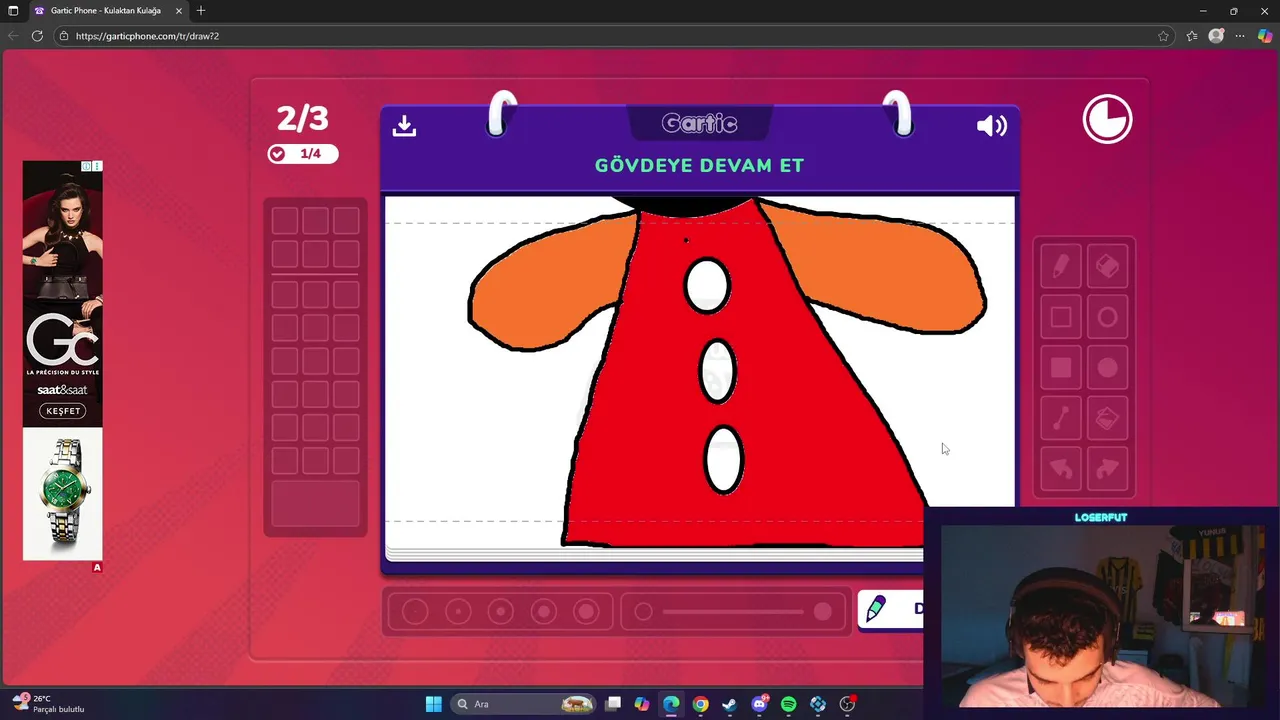Open the weather widget showing 26°C
The image size is (1280, 720).
tap(48, 704)
